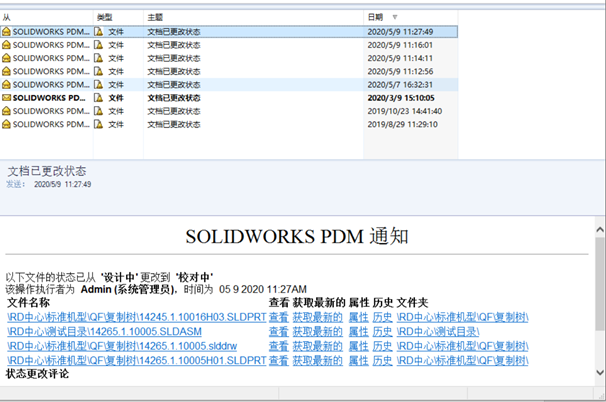The width and height of the screenshot is (606, 402).
Task: Click file type icon in 15:10:05 row
Action: coord(99,98)
